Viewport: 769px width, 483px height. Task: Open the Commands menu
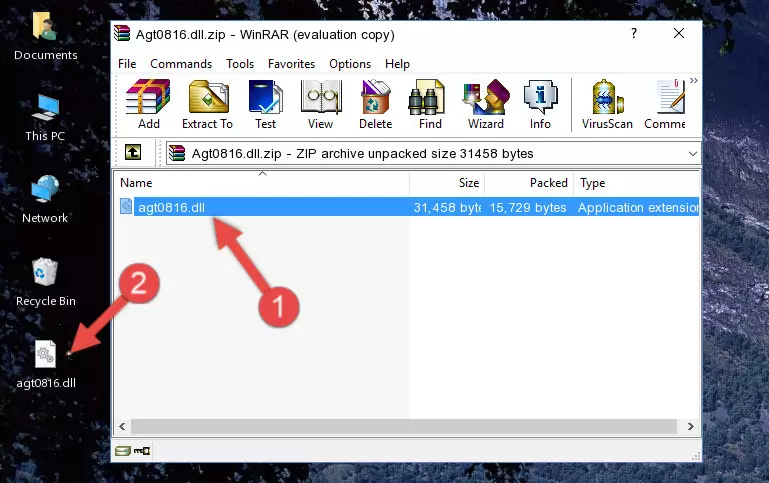pos(181,64)
